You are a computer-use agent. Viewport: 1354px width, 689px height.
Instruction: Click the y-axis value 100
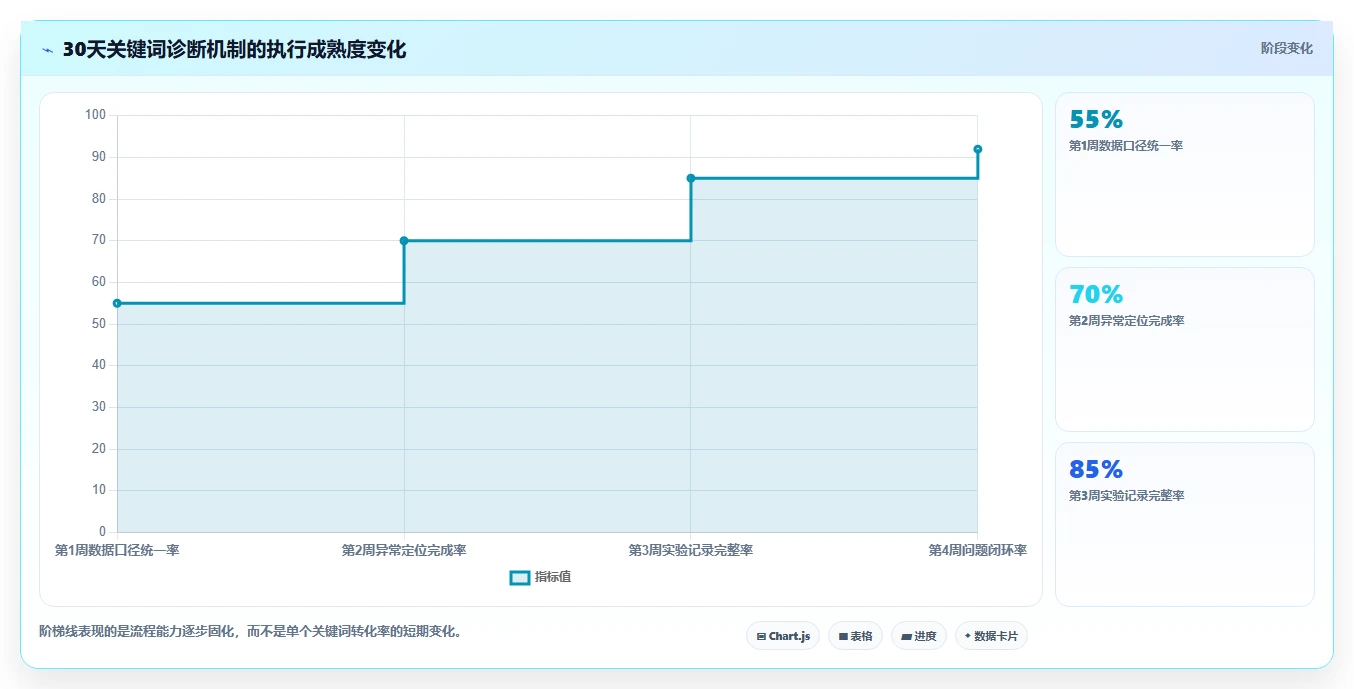pyautogui.click(x=95, y=115)
